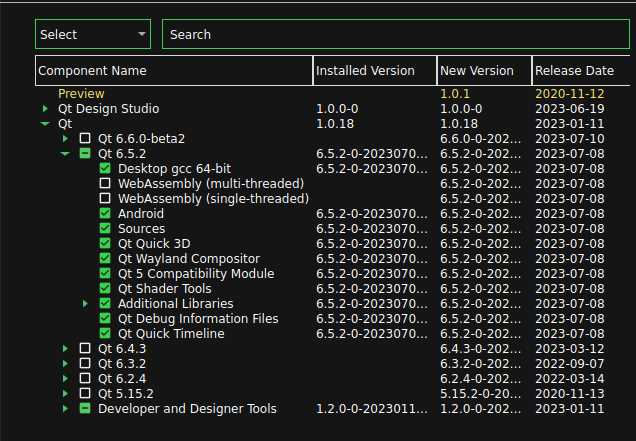Uncheck the Android component
This screenshot has height=441, width=636.
(105, 213)
